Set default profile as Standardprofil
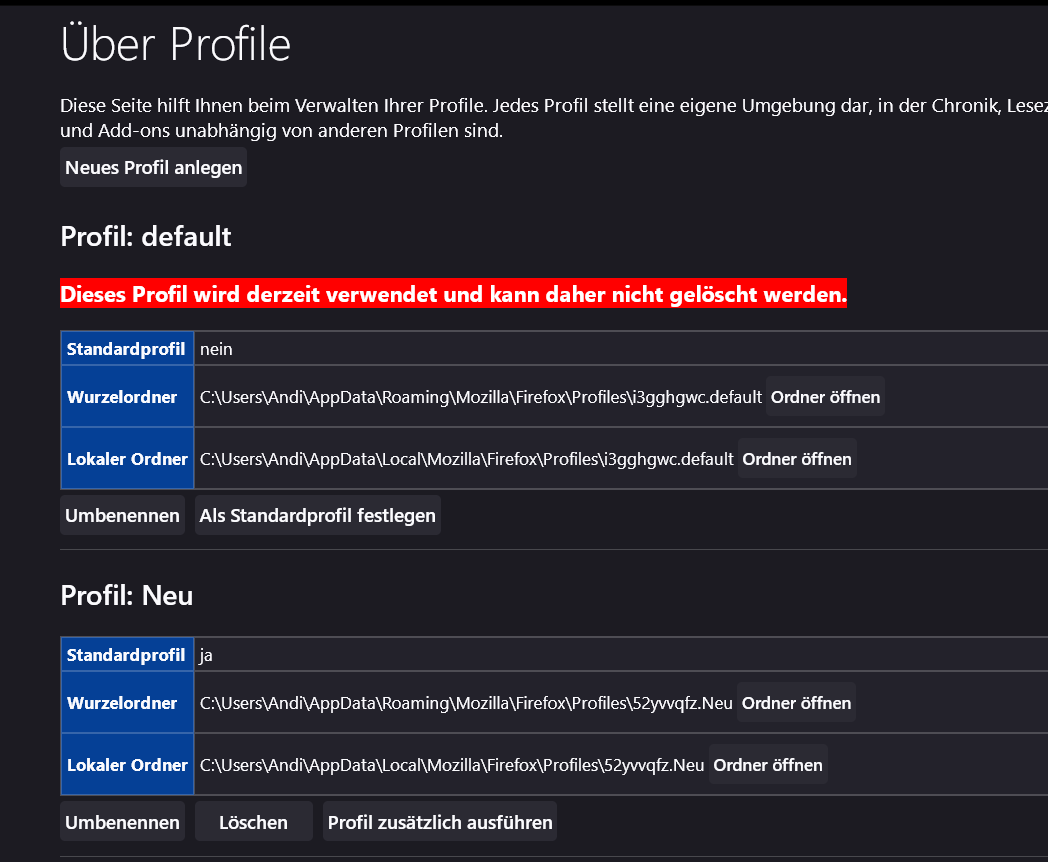Image resolution: width=1048 pixels, height=862 pixels. point(317,515)
